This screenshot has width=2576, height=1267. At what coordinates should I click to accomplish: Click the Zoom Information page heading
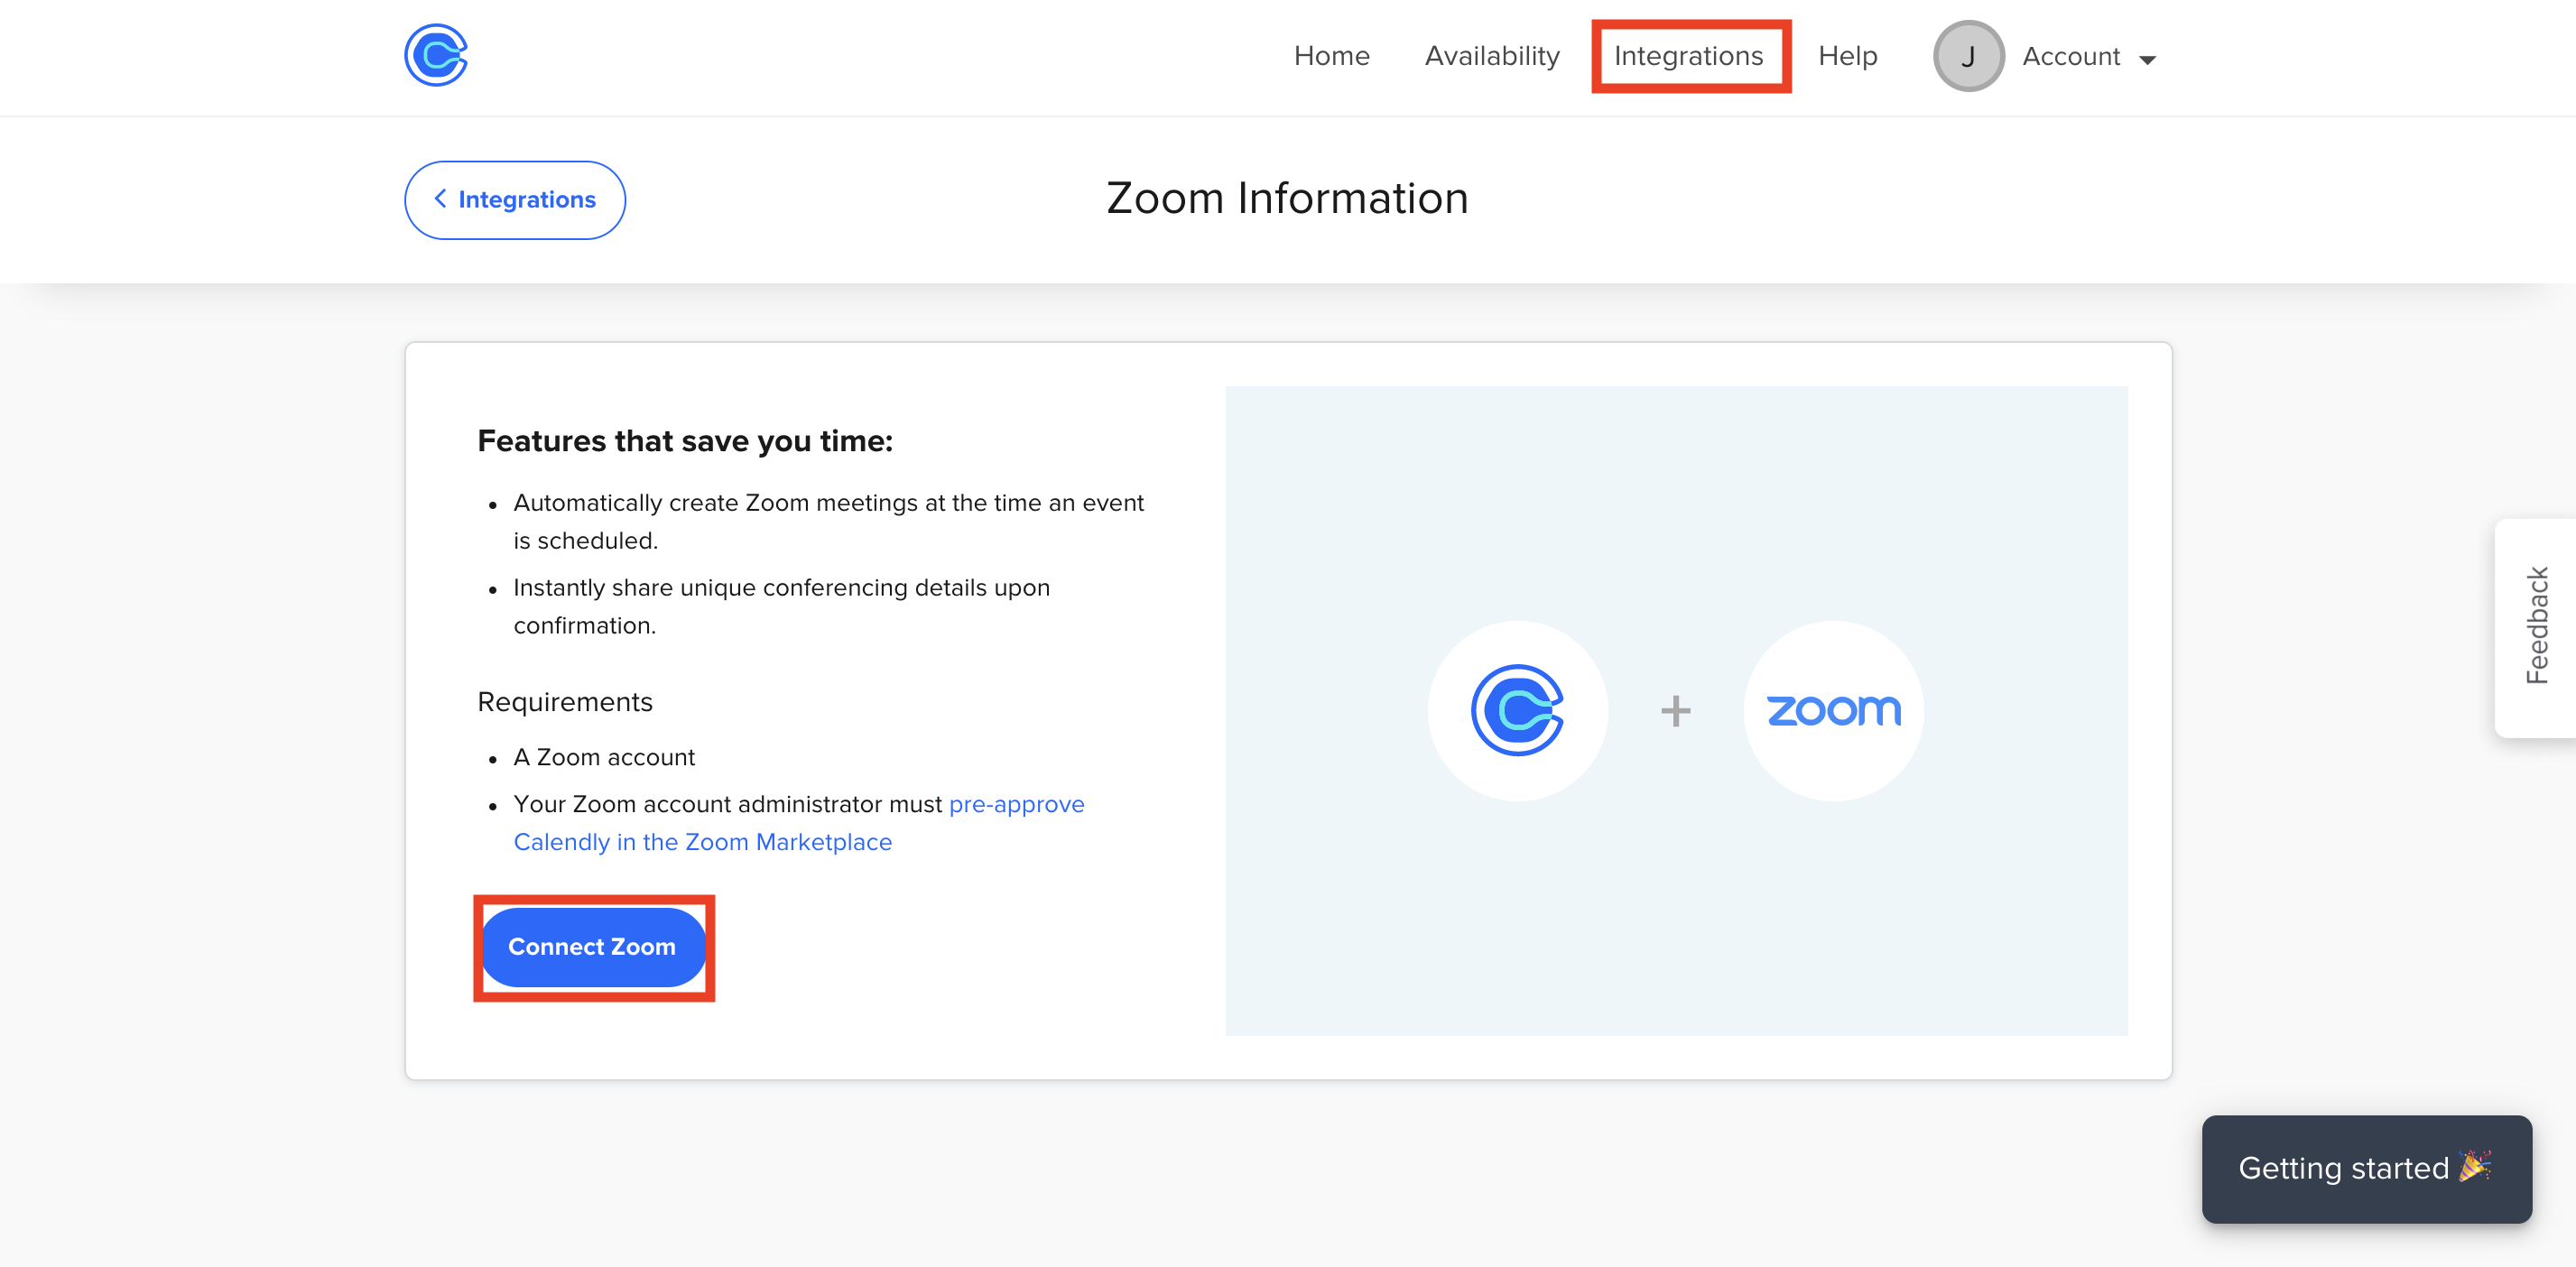tap(1287, 198)
